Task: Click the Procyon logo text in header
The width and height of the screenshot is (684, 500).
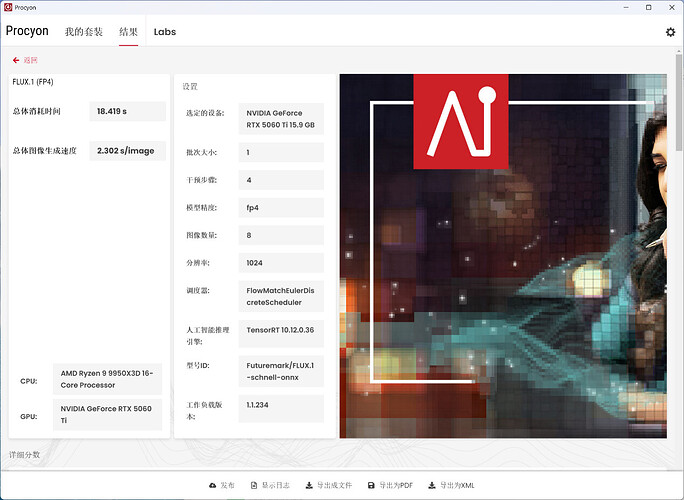Action: 27,31
